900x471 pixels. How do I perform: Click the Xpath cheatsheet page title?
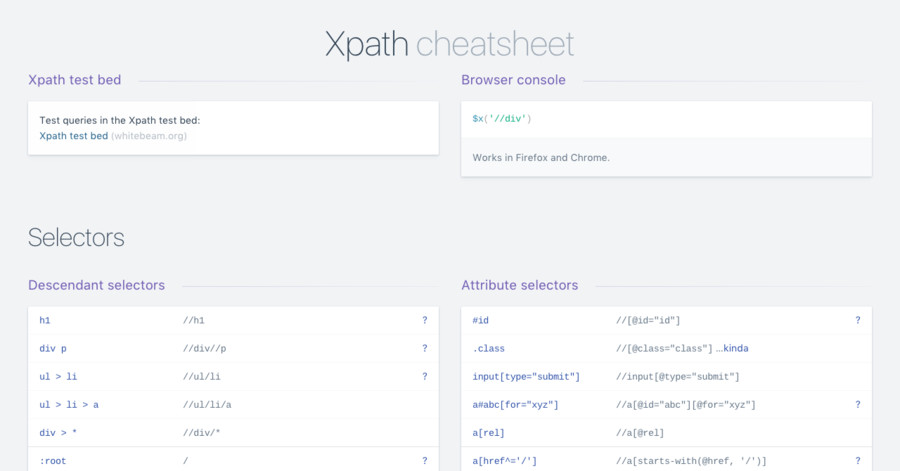pyautogui.click(x=449, y=44)
